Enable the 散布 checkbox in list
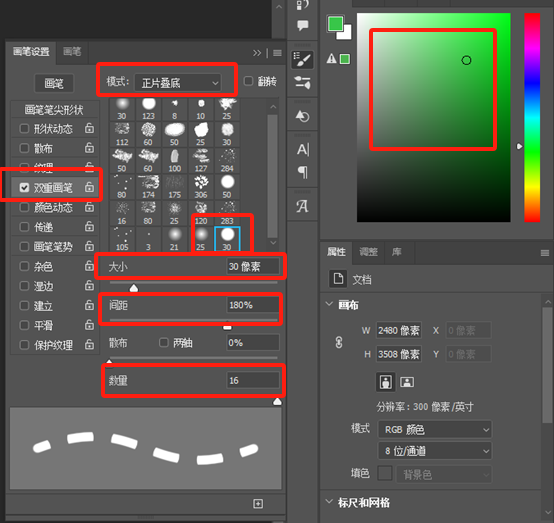This screenshot has height=523, width=554. (x=24, y=148)
